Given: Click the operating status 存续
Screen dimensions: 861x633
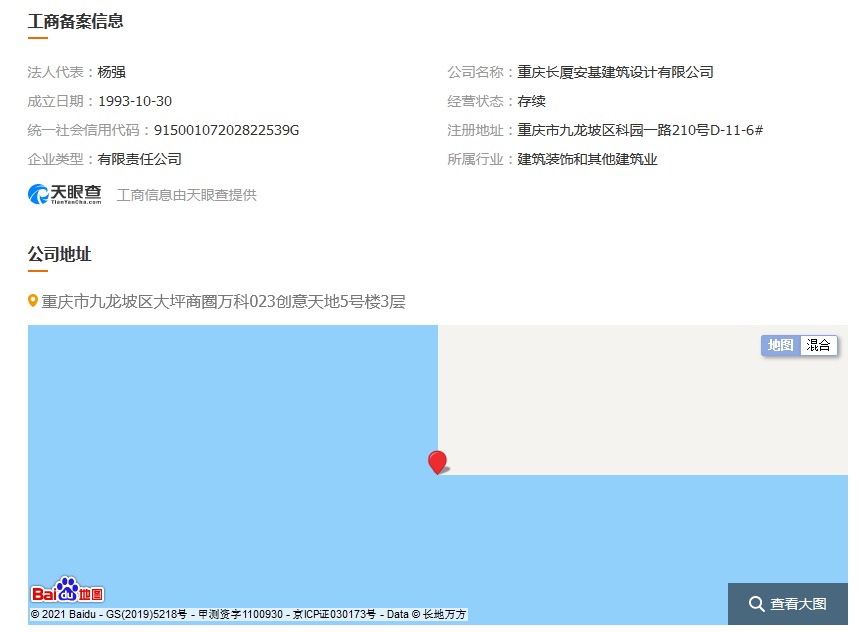Looking at the screenshot, I should pyautogui.click(x=531, y=101).
